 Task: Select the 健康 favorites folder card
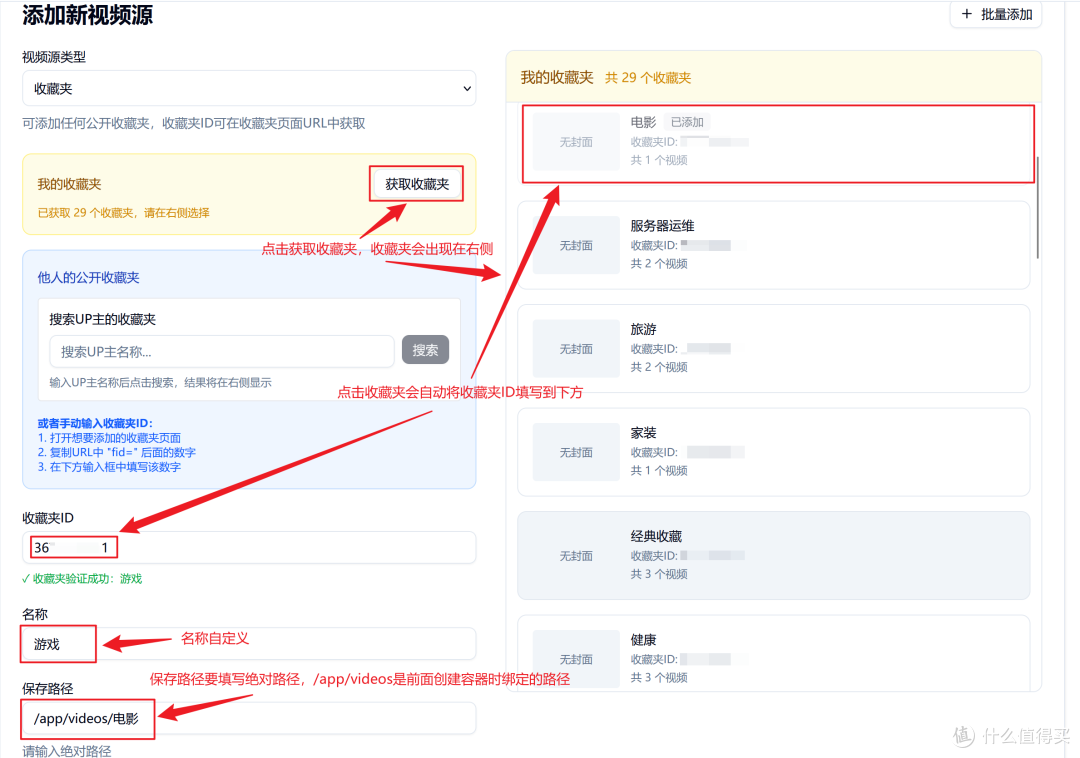[x=773, y=653]
